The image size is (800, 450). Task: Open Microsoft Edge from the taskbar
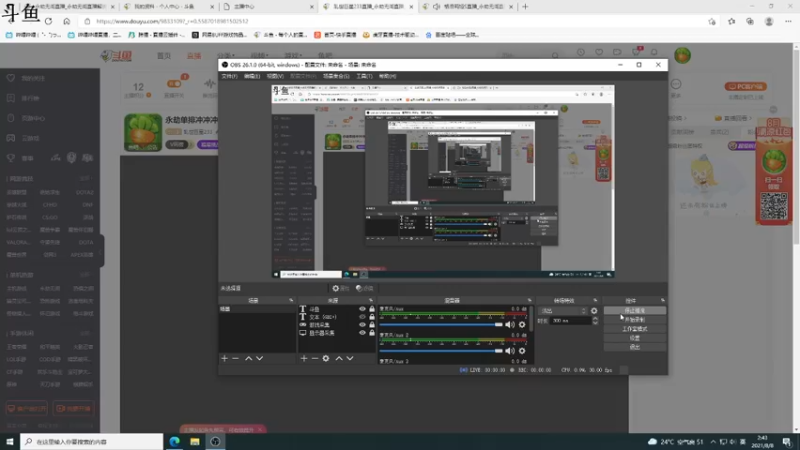(174, 441)
